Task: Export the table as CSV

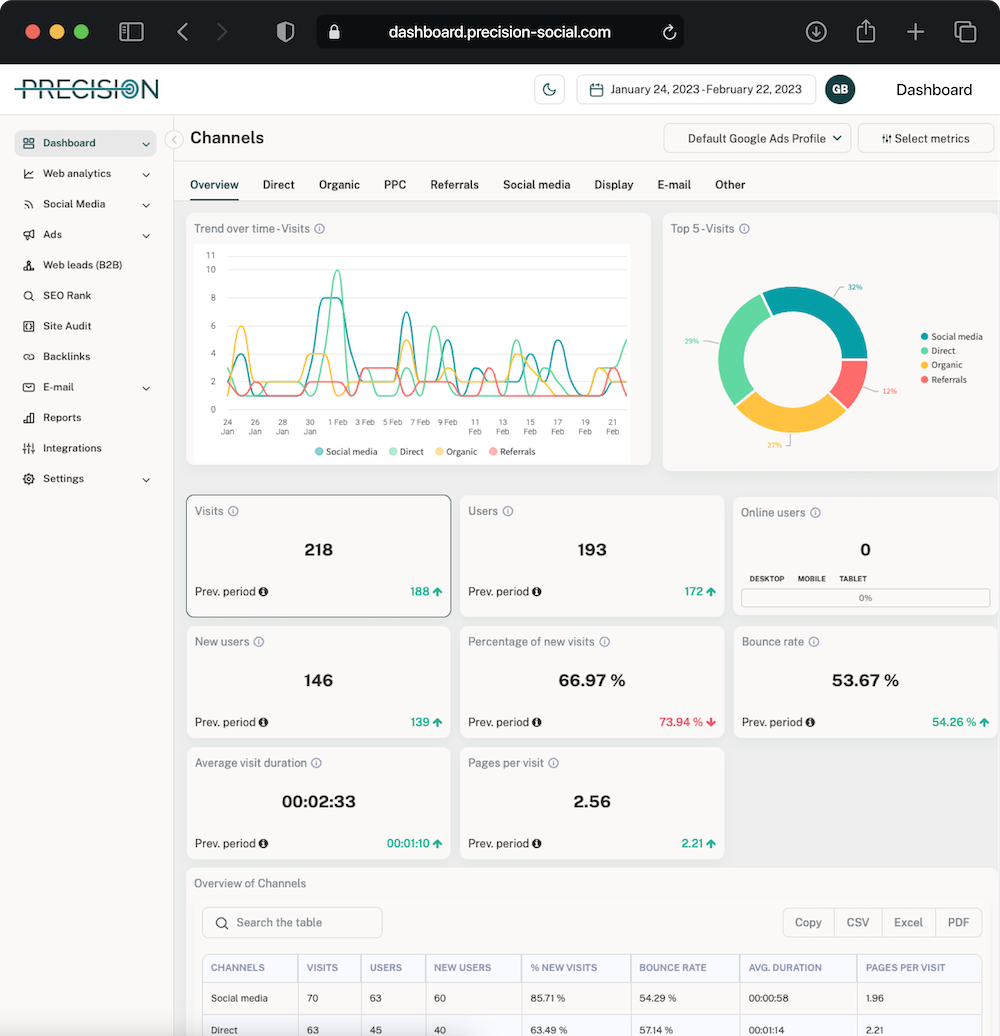Action: tap(857, 922)
